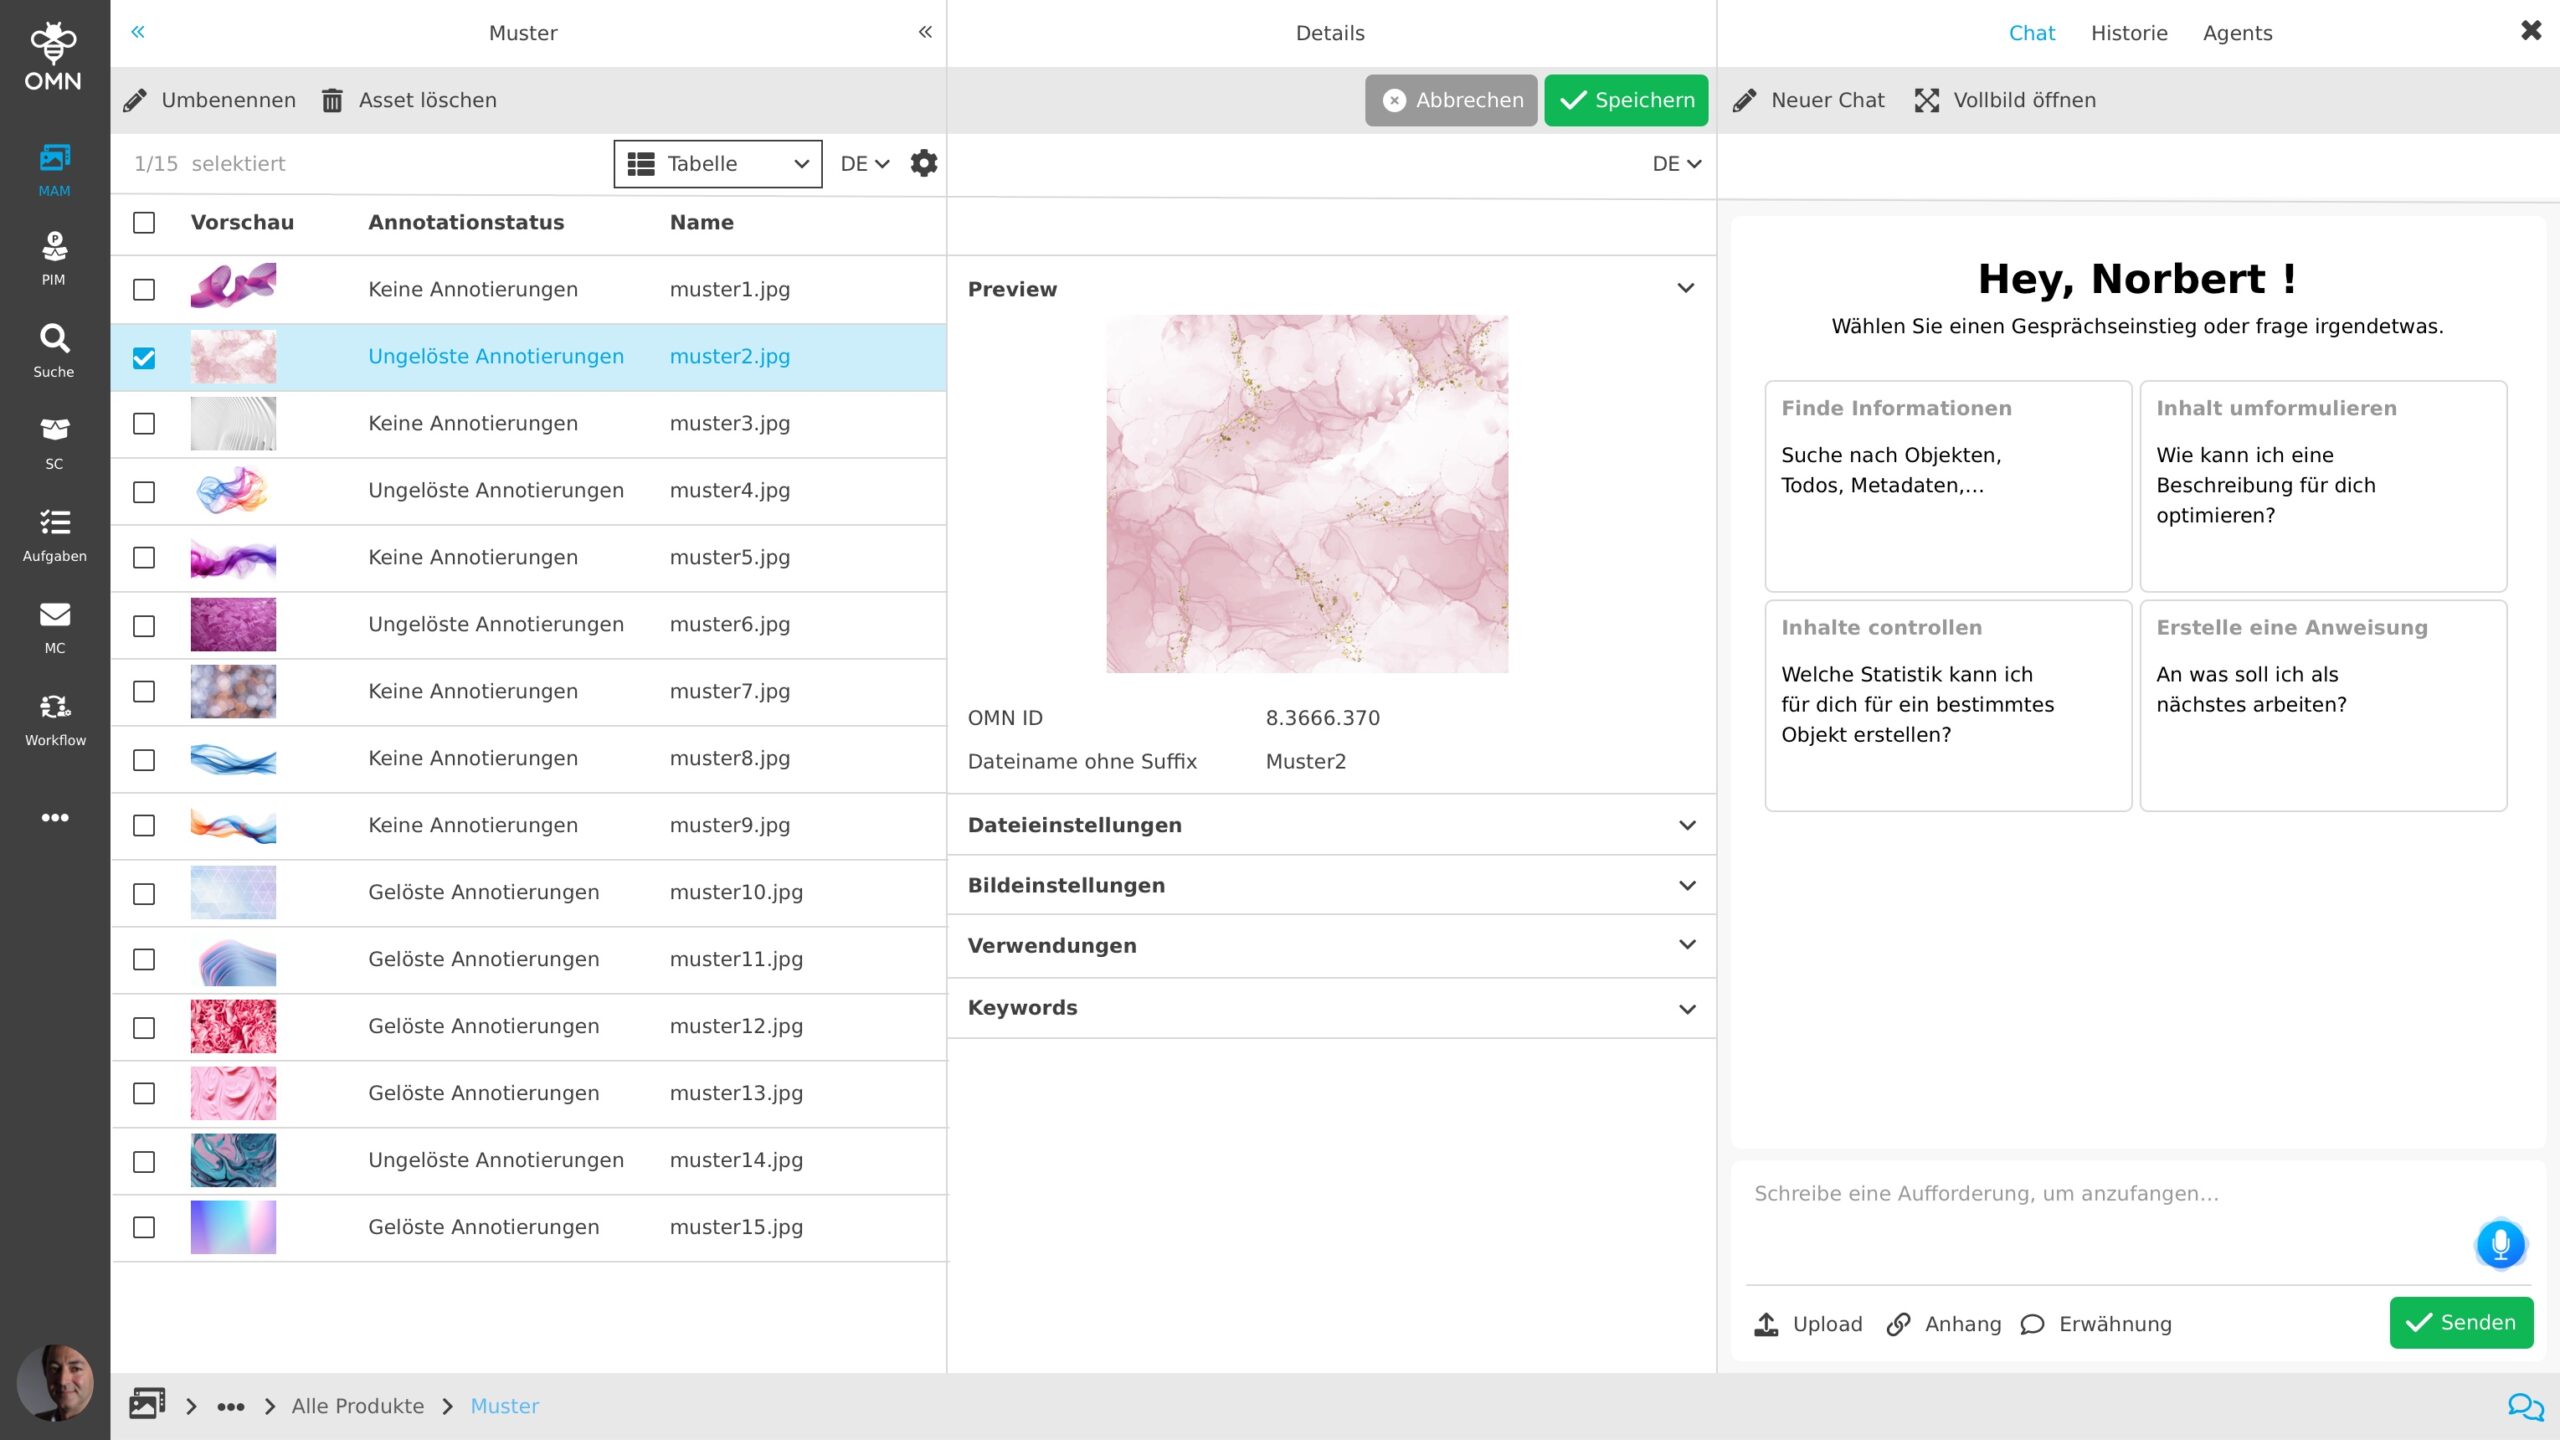Switch to the Historie tab
This screenshot has width=2560, height=1440.
coord(2128,33)
